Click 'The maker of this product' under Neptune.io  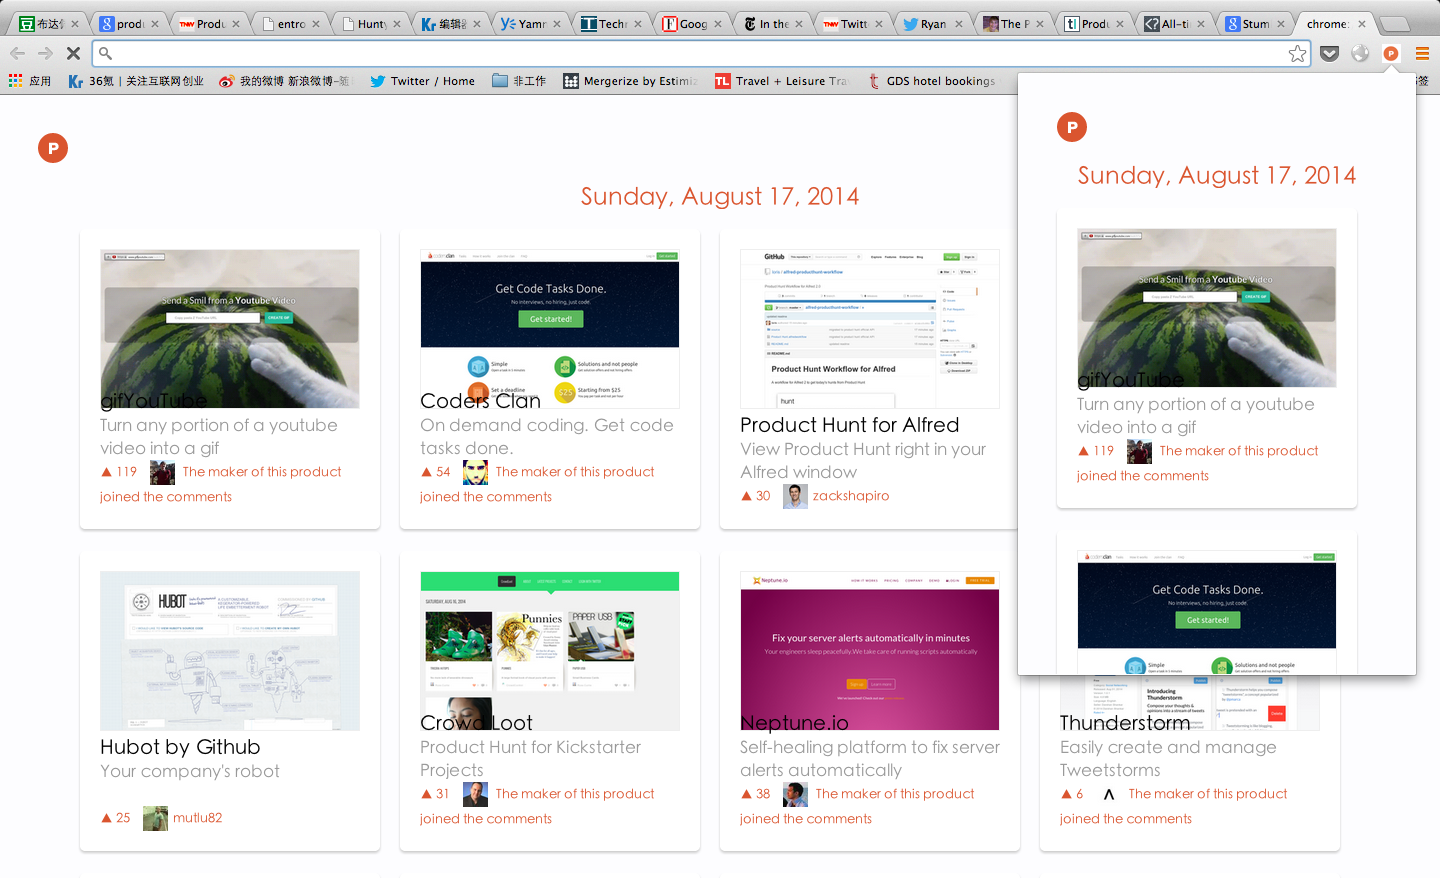[x=895, y=794]
